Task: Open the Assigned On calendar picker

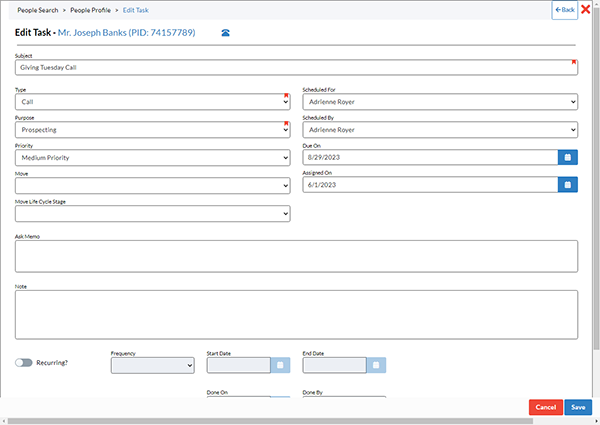Action: point(567,185)
